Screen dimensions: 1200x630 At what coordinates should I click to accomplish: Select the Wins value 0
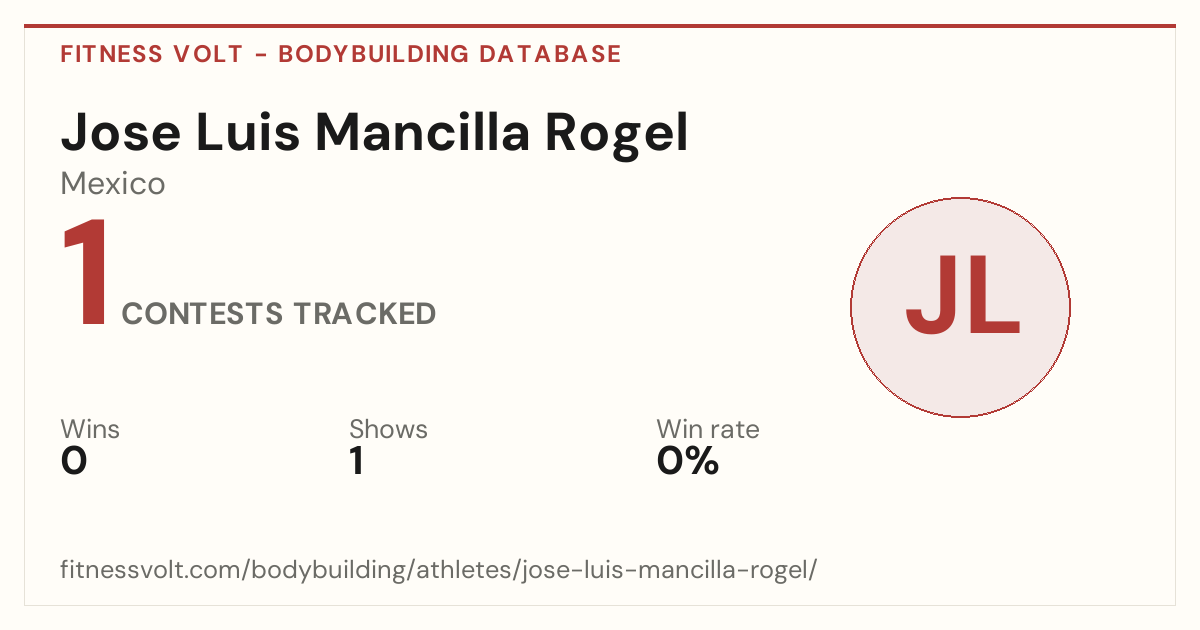[74, 461]
